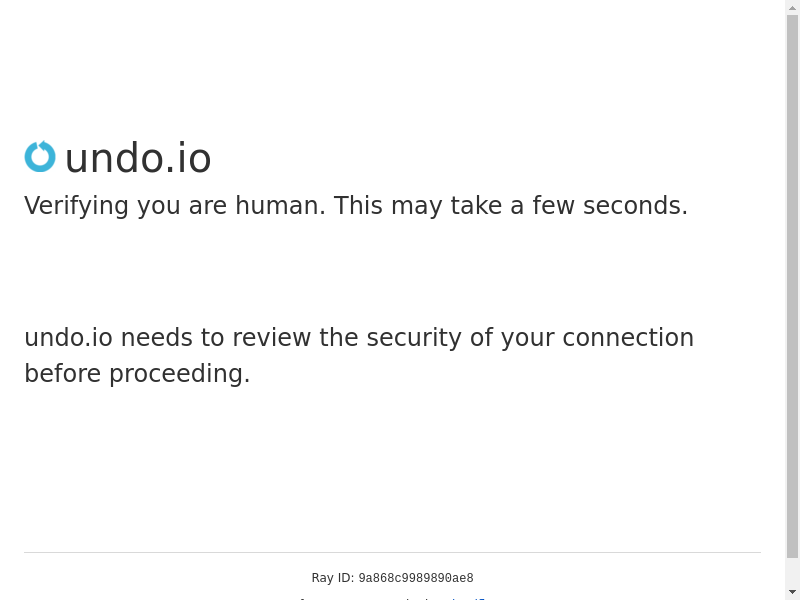The image size is (800, 600).
Task: Click the "Ray ID:" label
Action: tap(332, 578)
